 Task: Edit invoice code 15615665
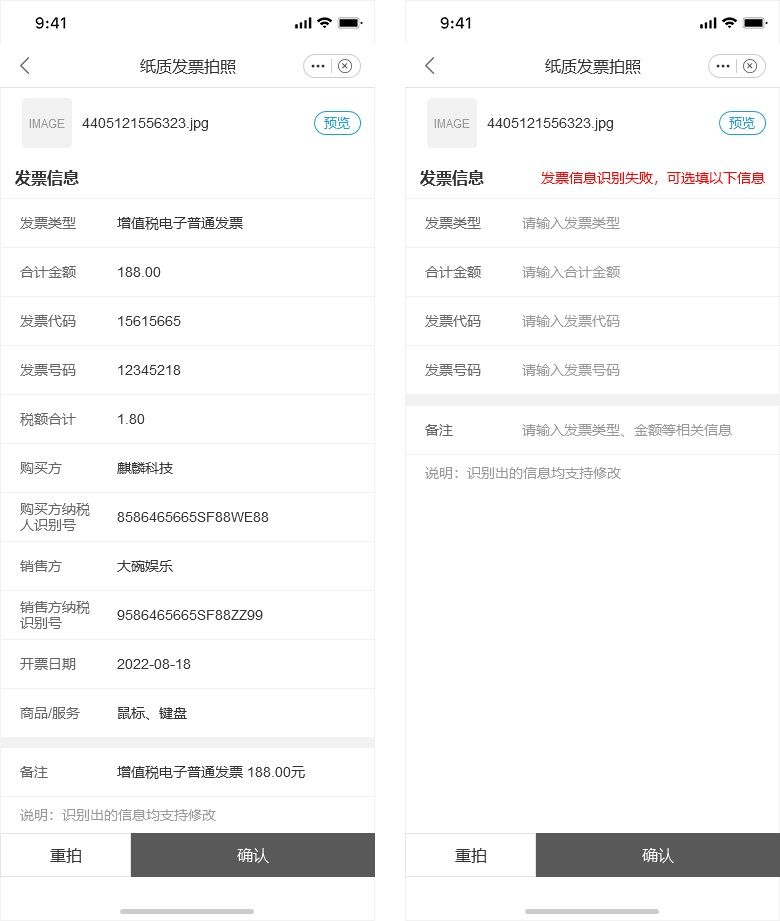pos(149,321)
